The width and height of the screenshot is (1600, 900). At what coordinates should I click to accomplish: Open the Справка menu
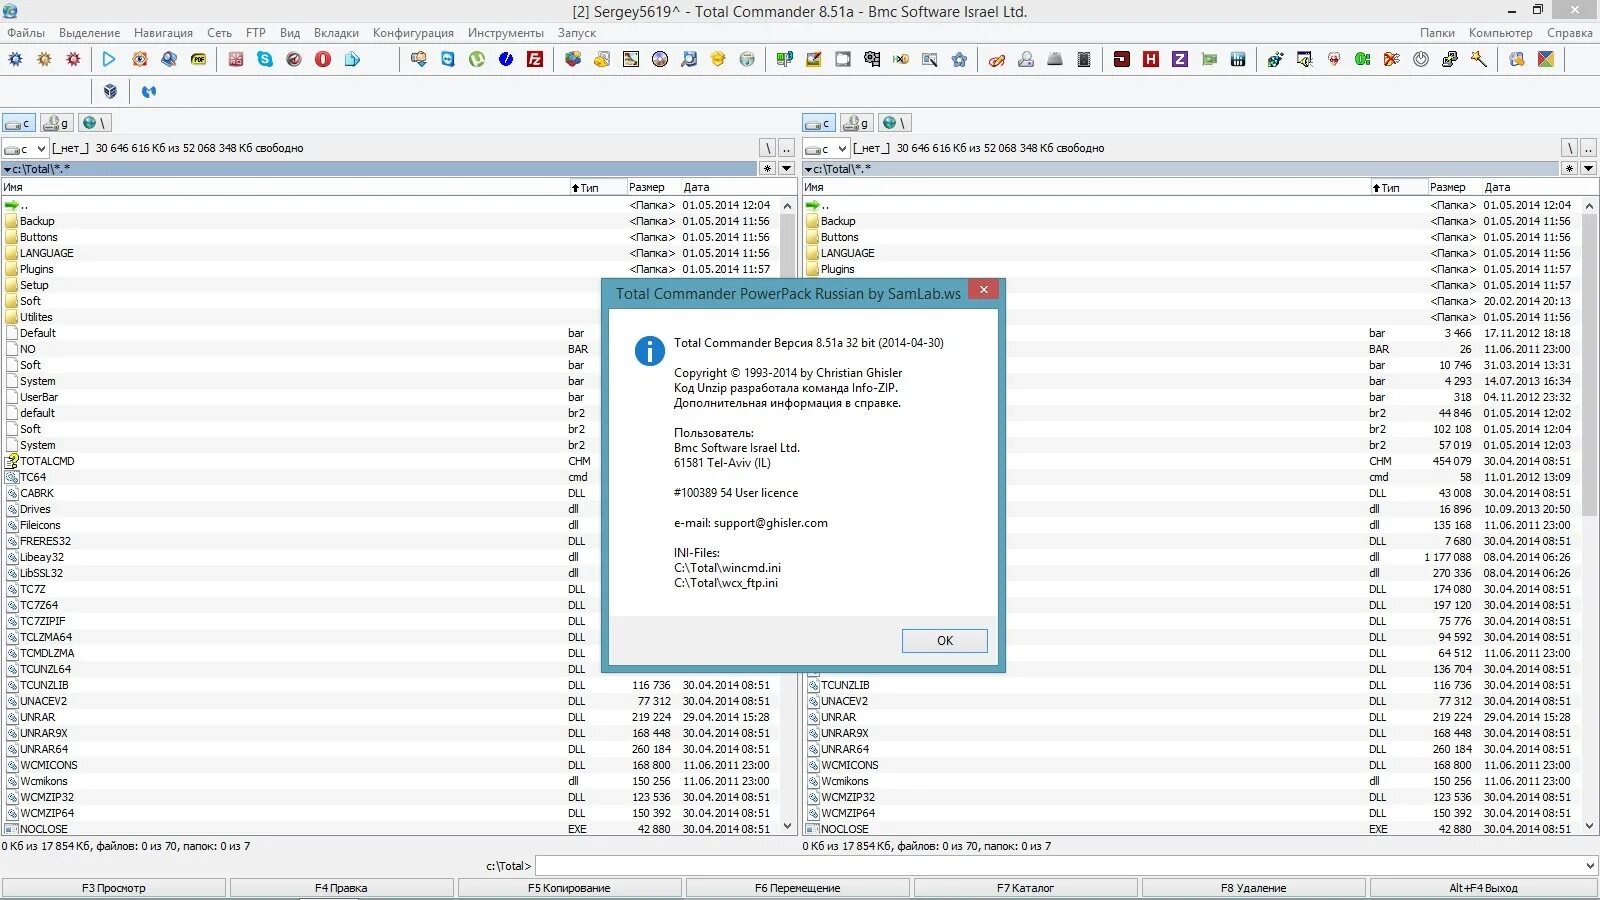1570,33
